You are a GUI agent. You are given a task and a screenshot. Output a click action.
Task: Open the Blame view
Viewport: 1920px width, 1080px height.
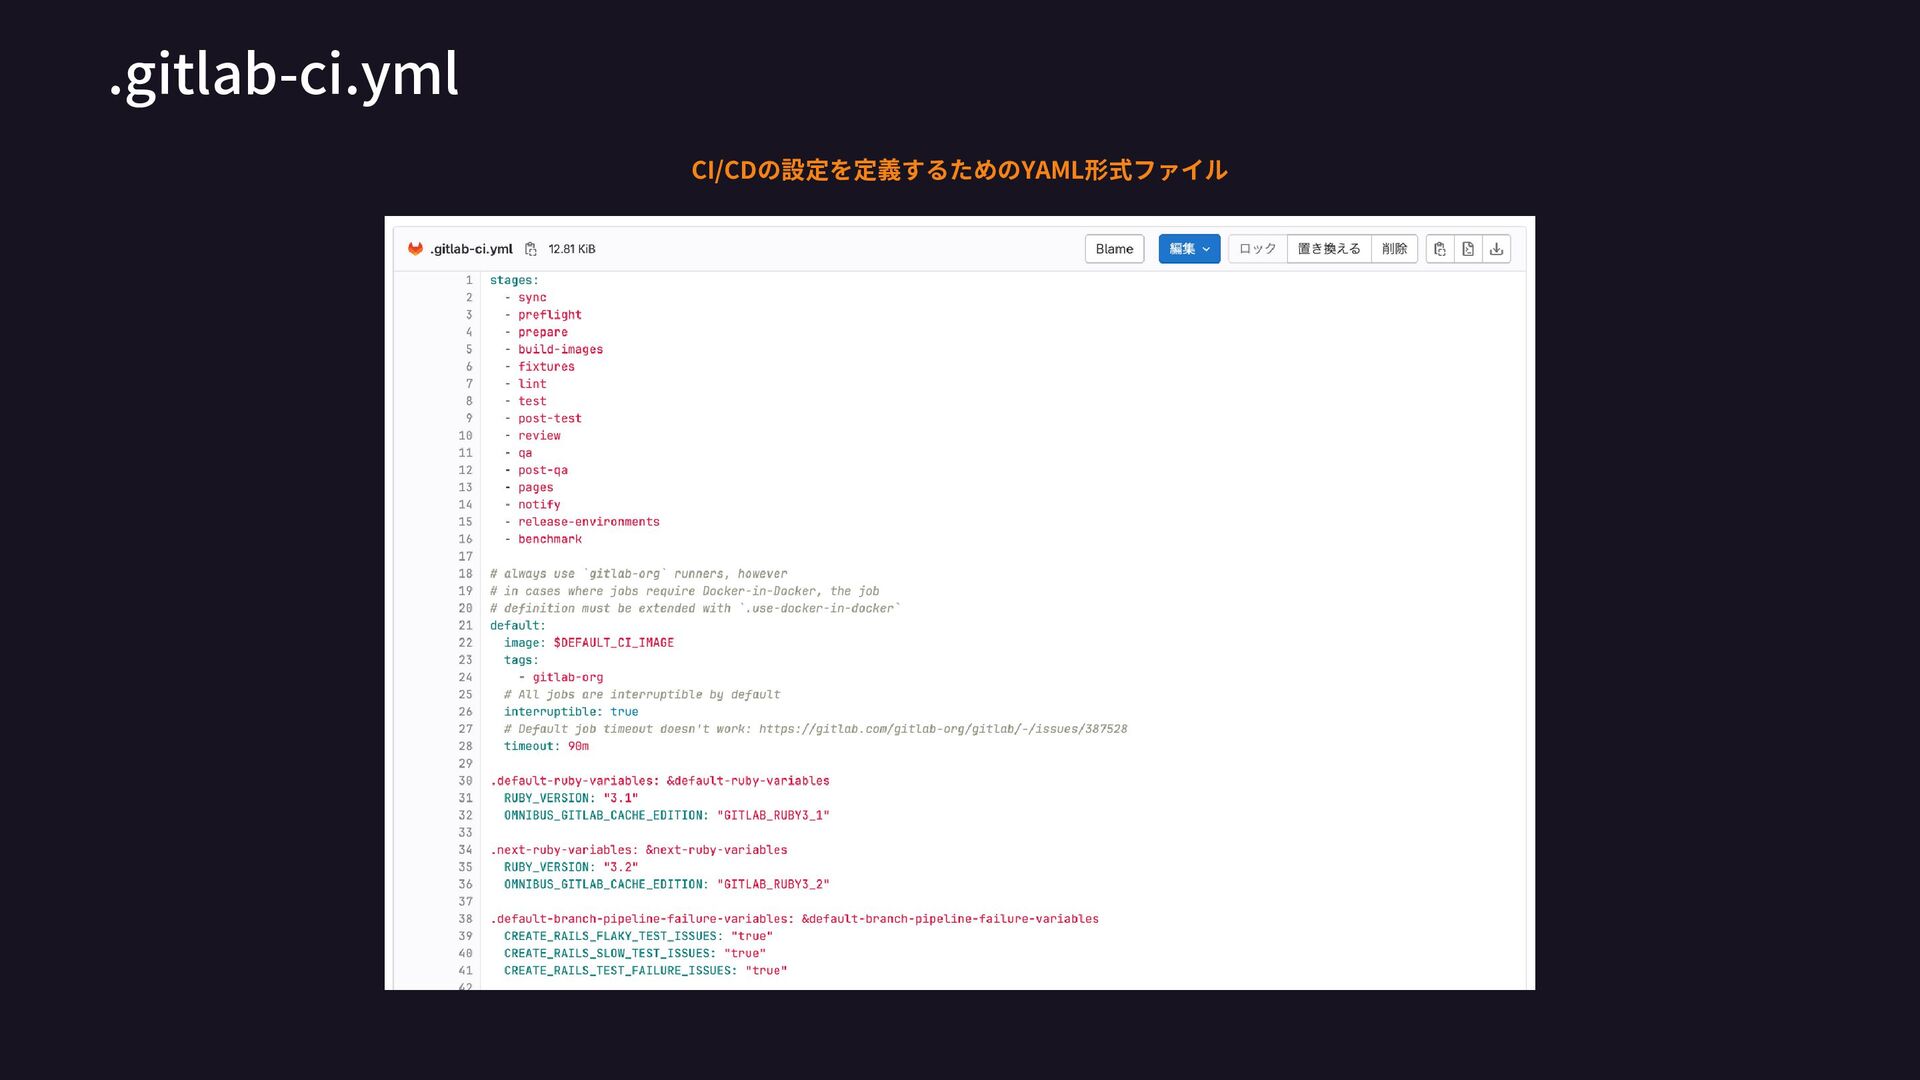tap(1114, 249)
